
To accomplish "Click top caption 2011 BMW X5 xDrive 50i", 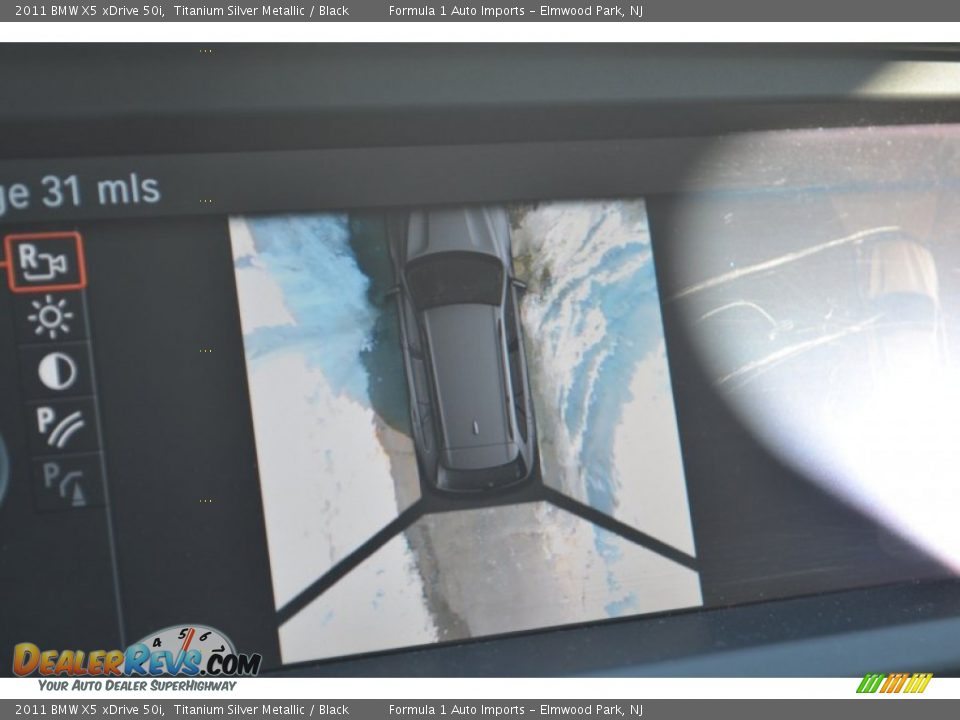I will pos(90,11).
